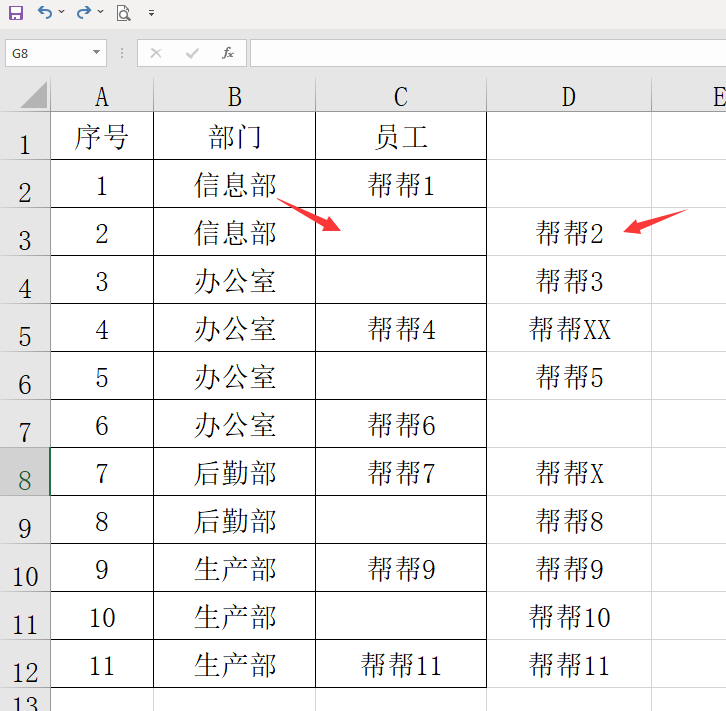Click empty cell C11 in row 11
The height and width of the screenshot is (711, 726).
pyautogui.click(x=401, y=616)
